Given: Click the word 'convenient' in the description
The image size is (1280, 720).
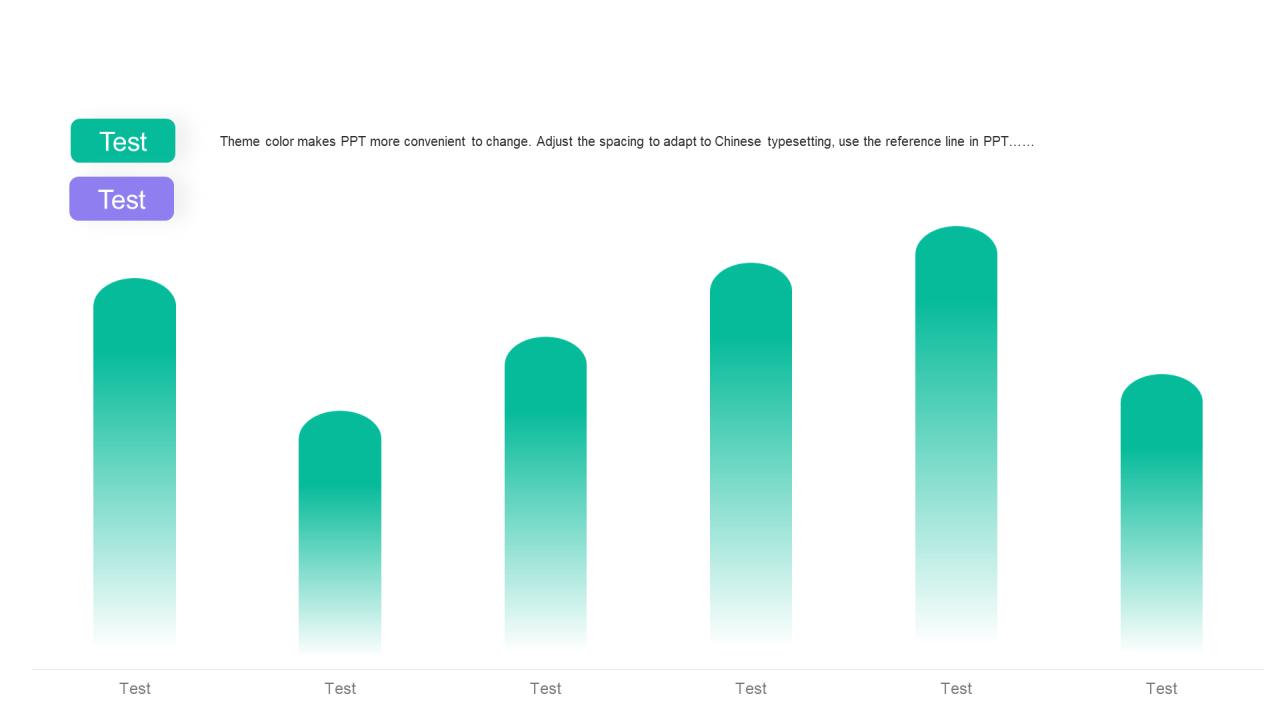Looking at the screenshot, I should (435, 142).
